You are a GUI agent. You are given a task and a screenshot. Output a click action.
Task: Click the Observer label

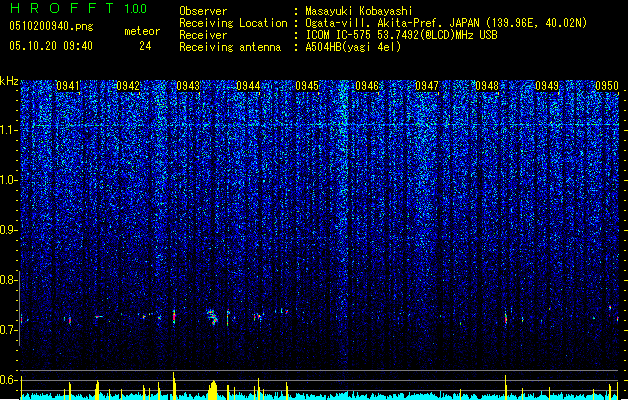pos(203,11)
